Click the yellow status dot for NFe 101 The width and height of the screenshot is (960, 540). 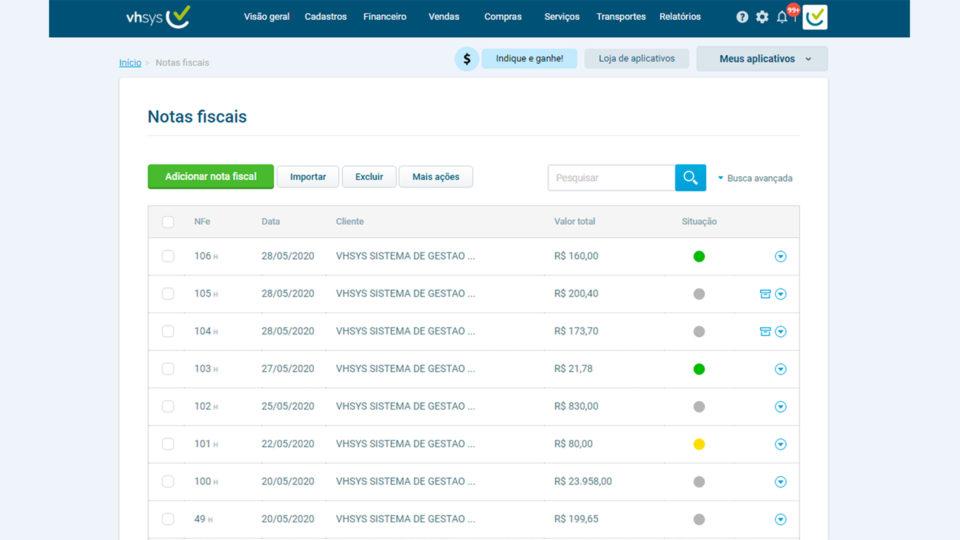pyautogui.click(x=699, y=444)
